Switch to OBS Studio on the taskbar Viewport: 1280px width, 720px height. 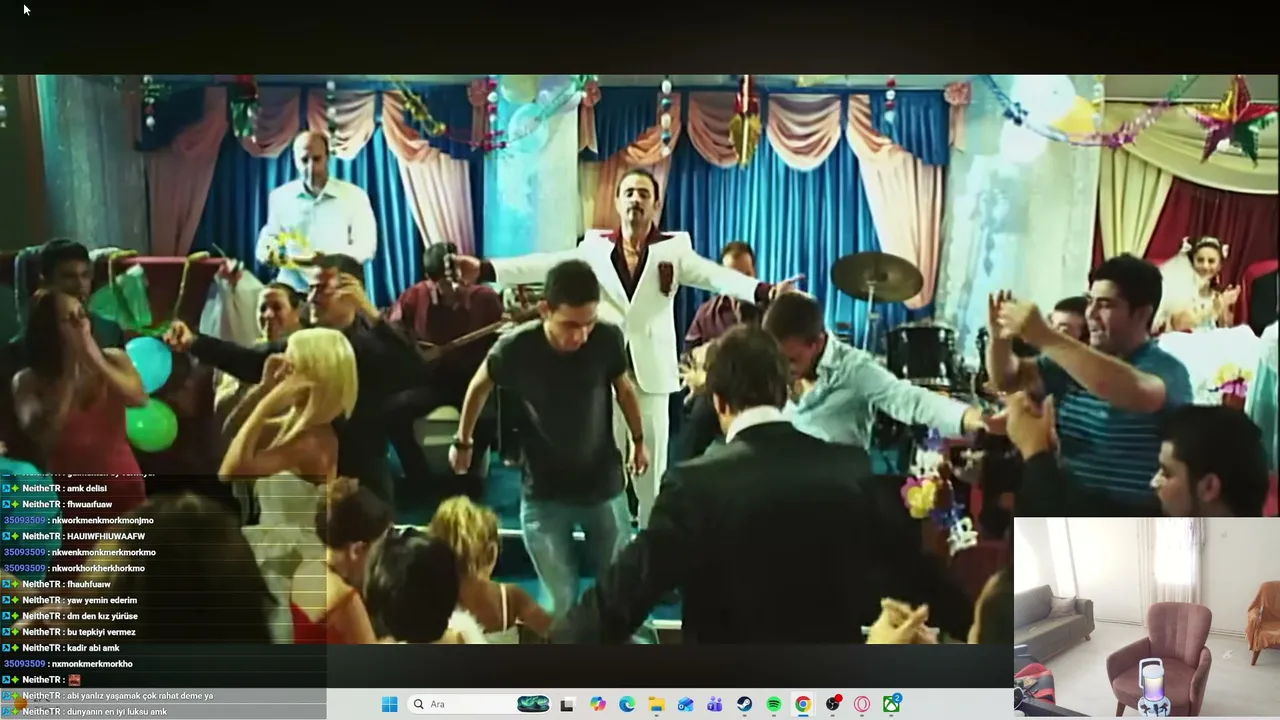(833, 704)
